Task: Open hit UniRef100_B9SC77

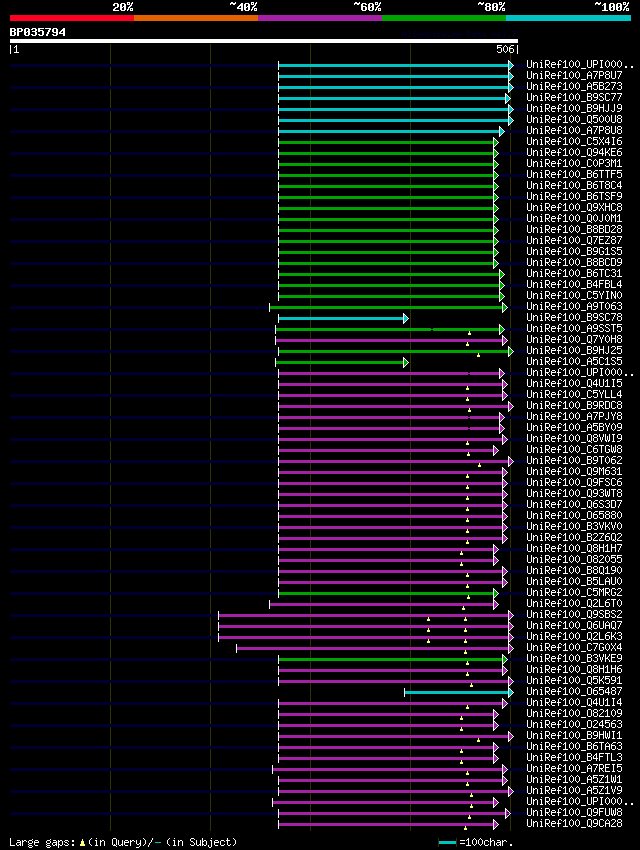Action: 574,98
